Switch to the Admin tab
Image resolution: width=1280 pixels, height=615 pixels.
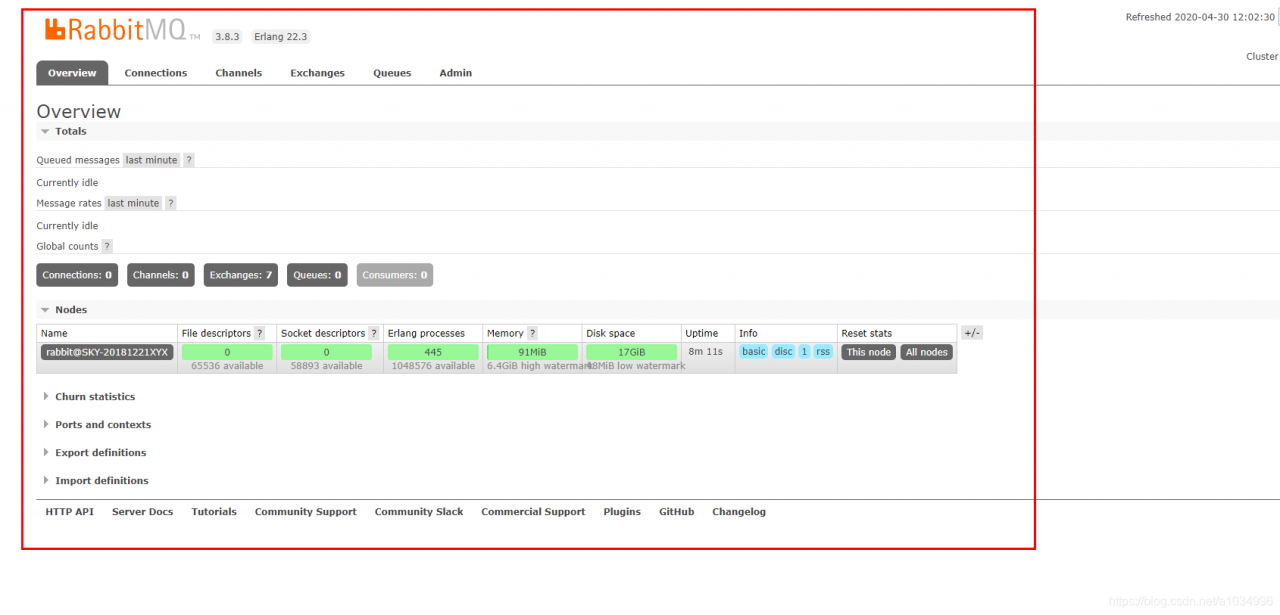[x=456, y=73]
